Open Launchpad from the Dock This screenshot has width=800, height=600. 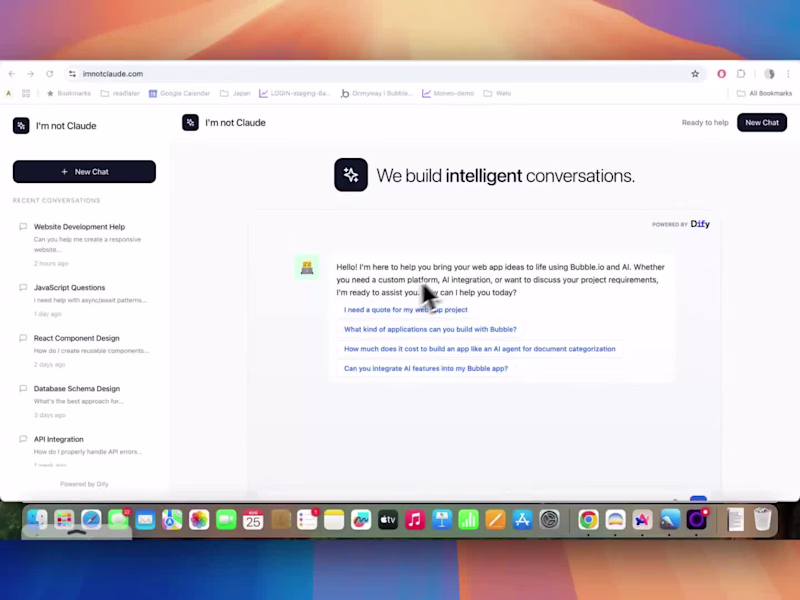coord(64,520)
